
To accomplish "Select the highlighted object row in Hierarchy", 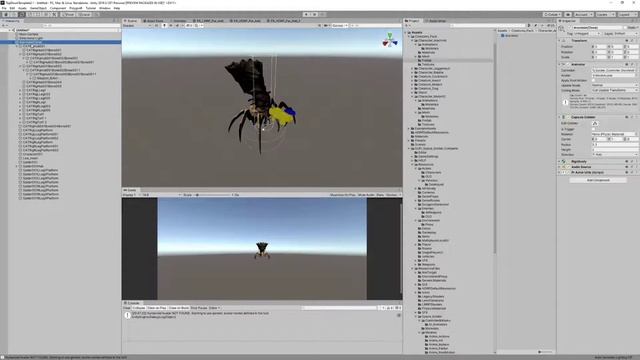I will 60,42.
